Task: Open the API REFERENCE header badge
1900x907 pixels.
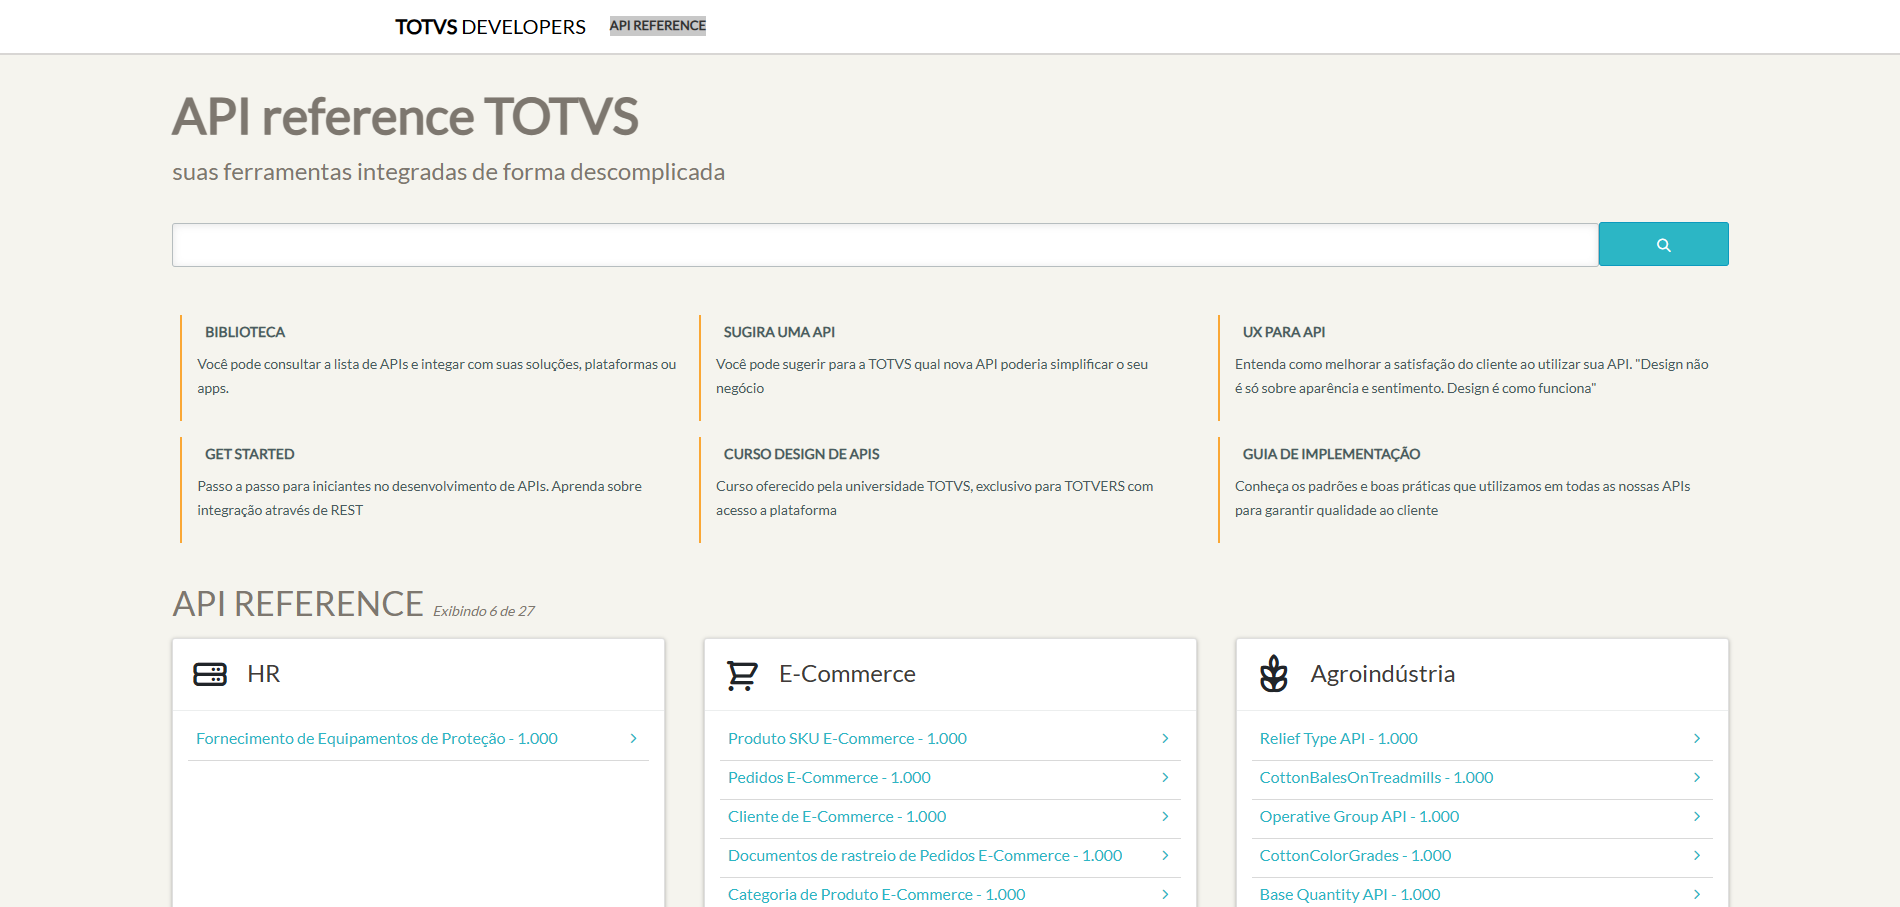Action: click(x=657, y=25)
